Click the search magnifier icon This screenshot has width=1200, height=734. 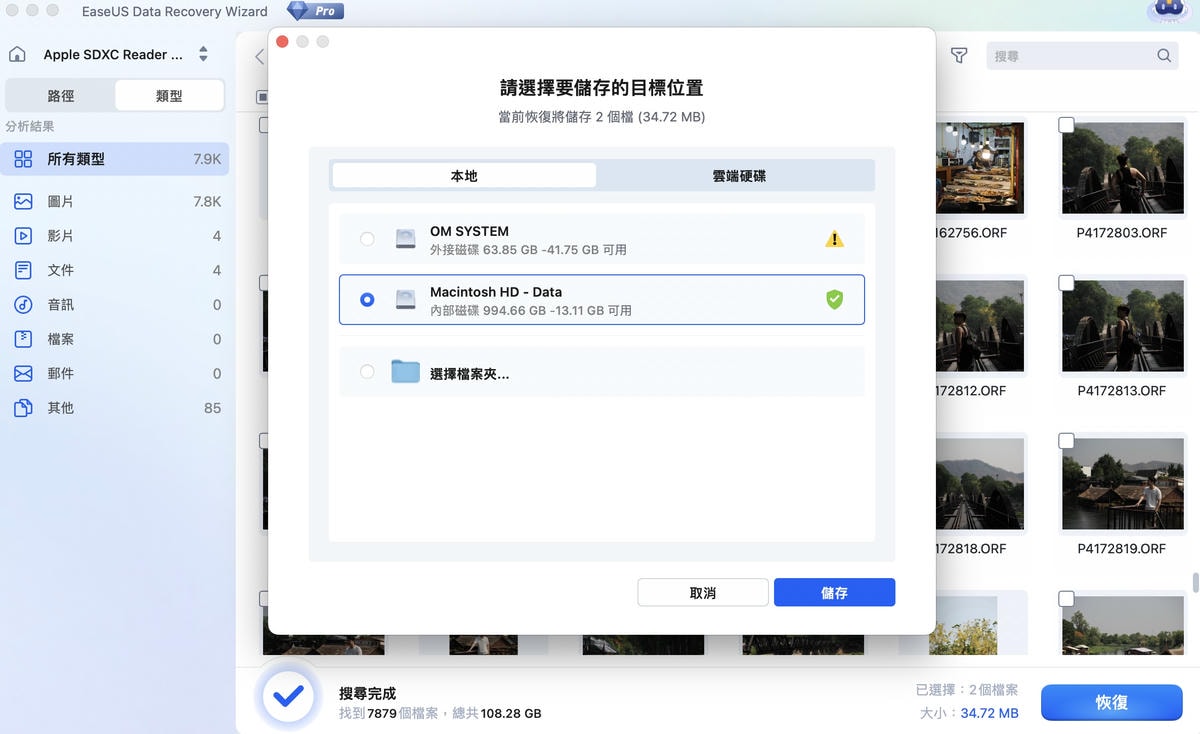tap(1164, 56)
